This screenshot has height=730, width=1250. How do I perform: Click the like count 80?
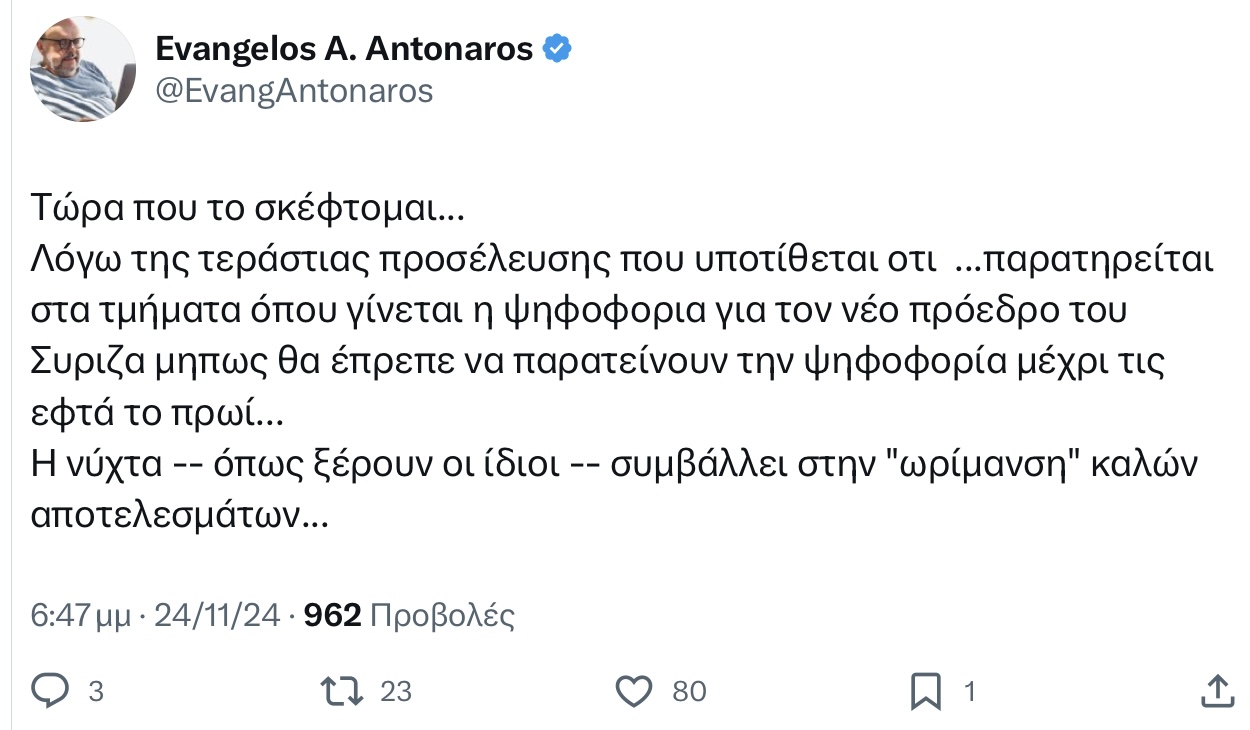[x=689, y=692]
